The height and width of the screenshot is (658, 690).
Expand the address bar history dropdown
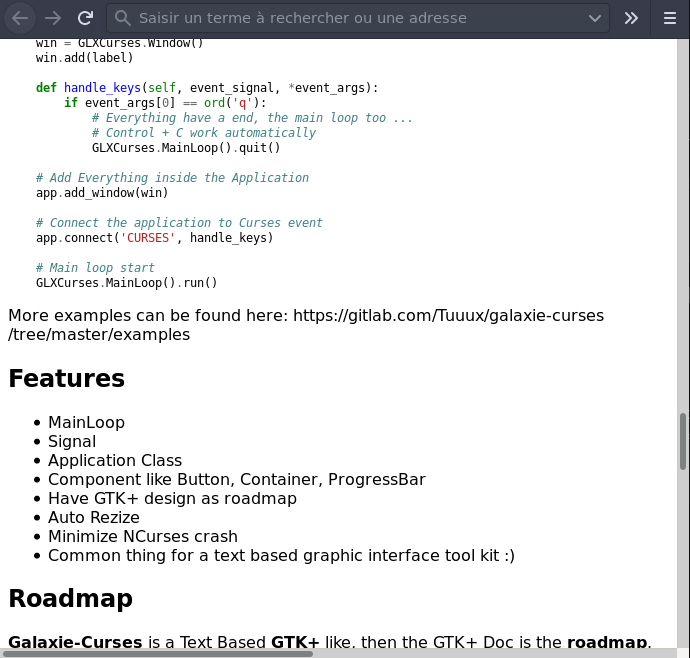coord(596,18)
